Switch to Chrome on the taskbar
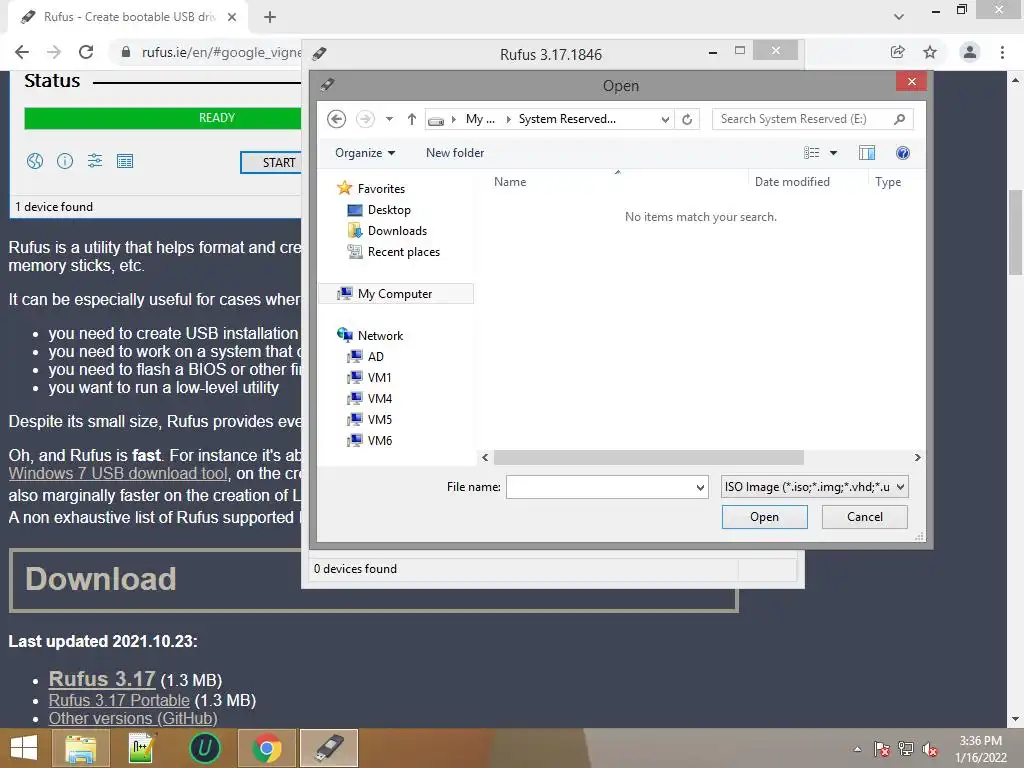 pyautogui.click(x=266, y=748)
